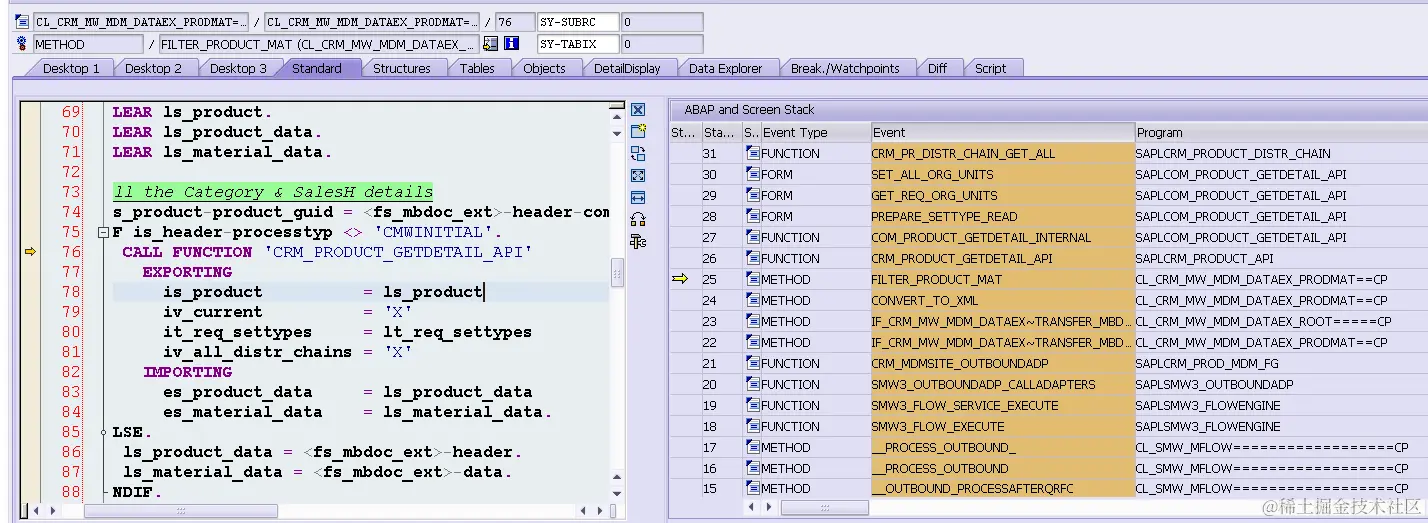Viewport: 1428px width, 523px height.
Task: Click program SAPLSMW3_OUTBOUNDADP in stack
Action: coord(1214,384)
